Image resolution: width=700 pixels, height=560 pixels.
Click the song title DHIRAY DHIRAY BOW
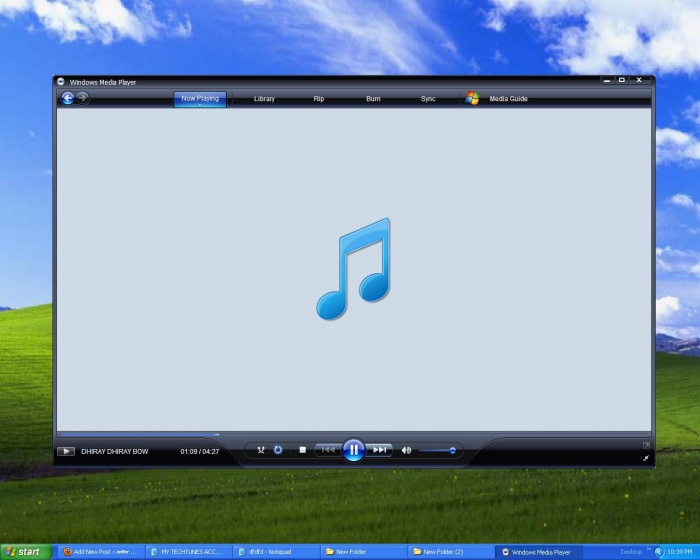point(115,451)
